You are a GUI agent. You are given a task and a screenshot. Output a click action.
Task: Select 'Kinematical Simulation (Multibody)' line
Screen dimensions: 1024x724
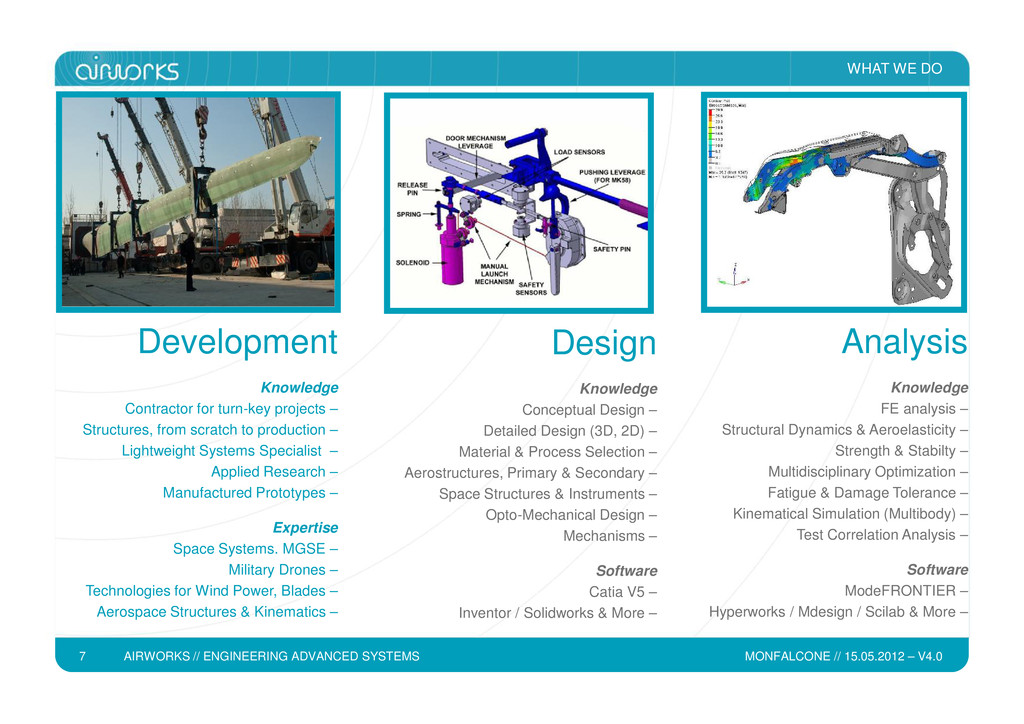850,514
